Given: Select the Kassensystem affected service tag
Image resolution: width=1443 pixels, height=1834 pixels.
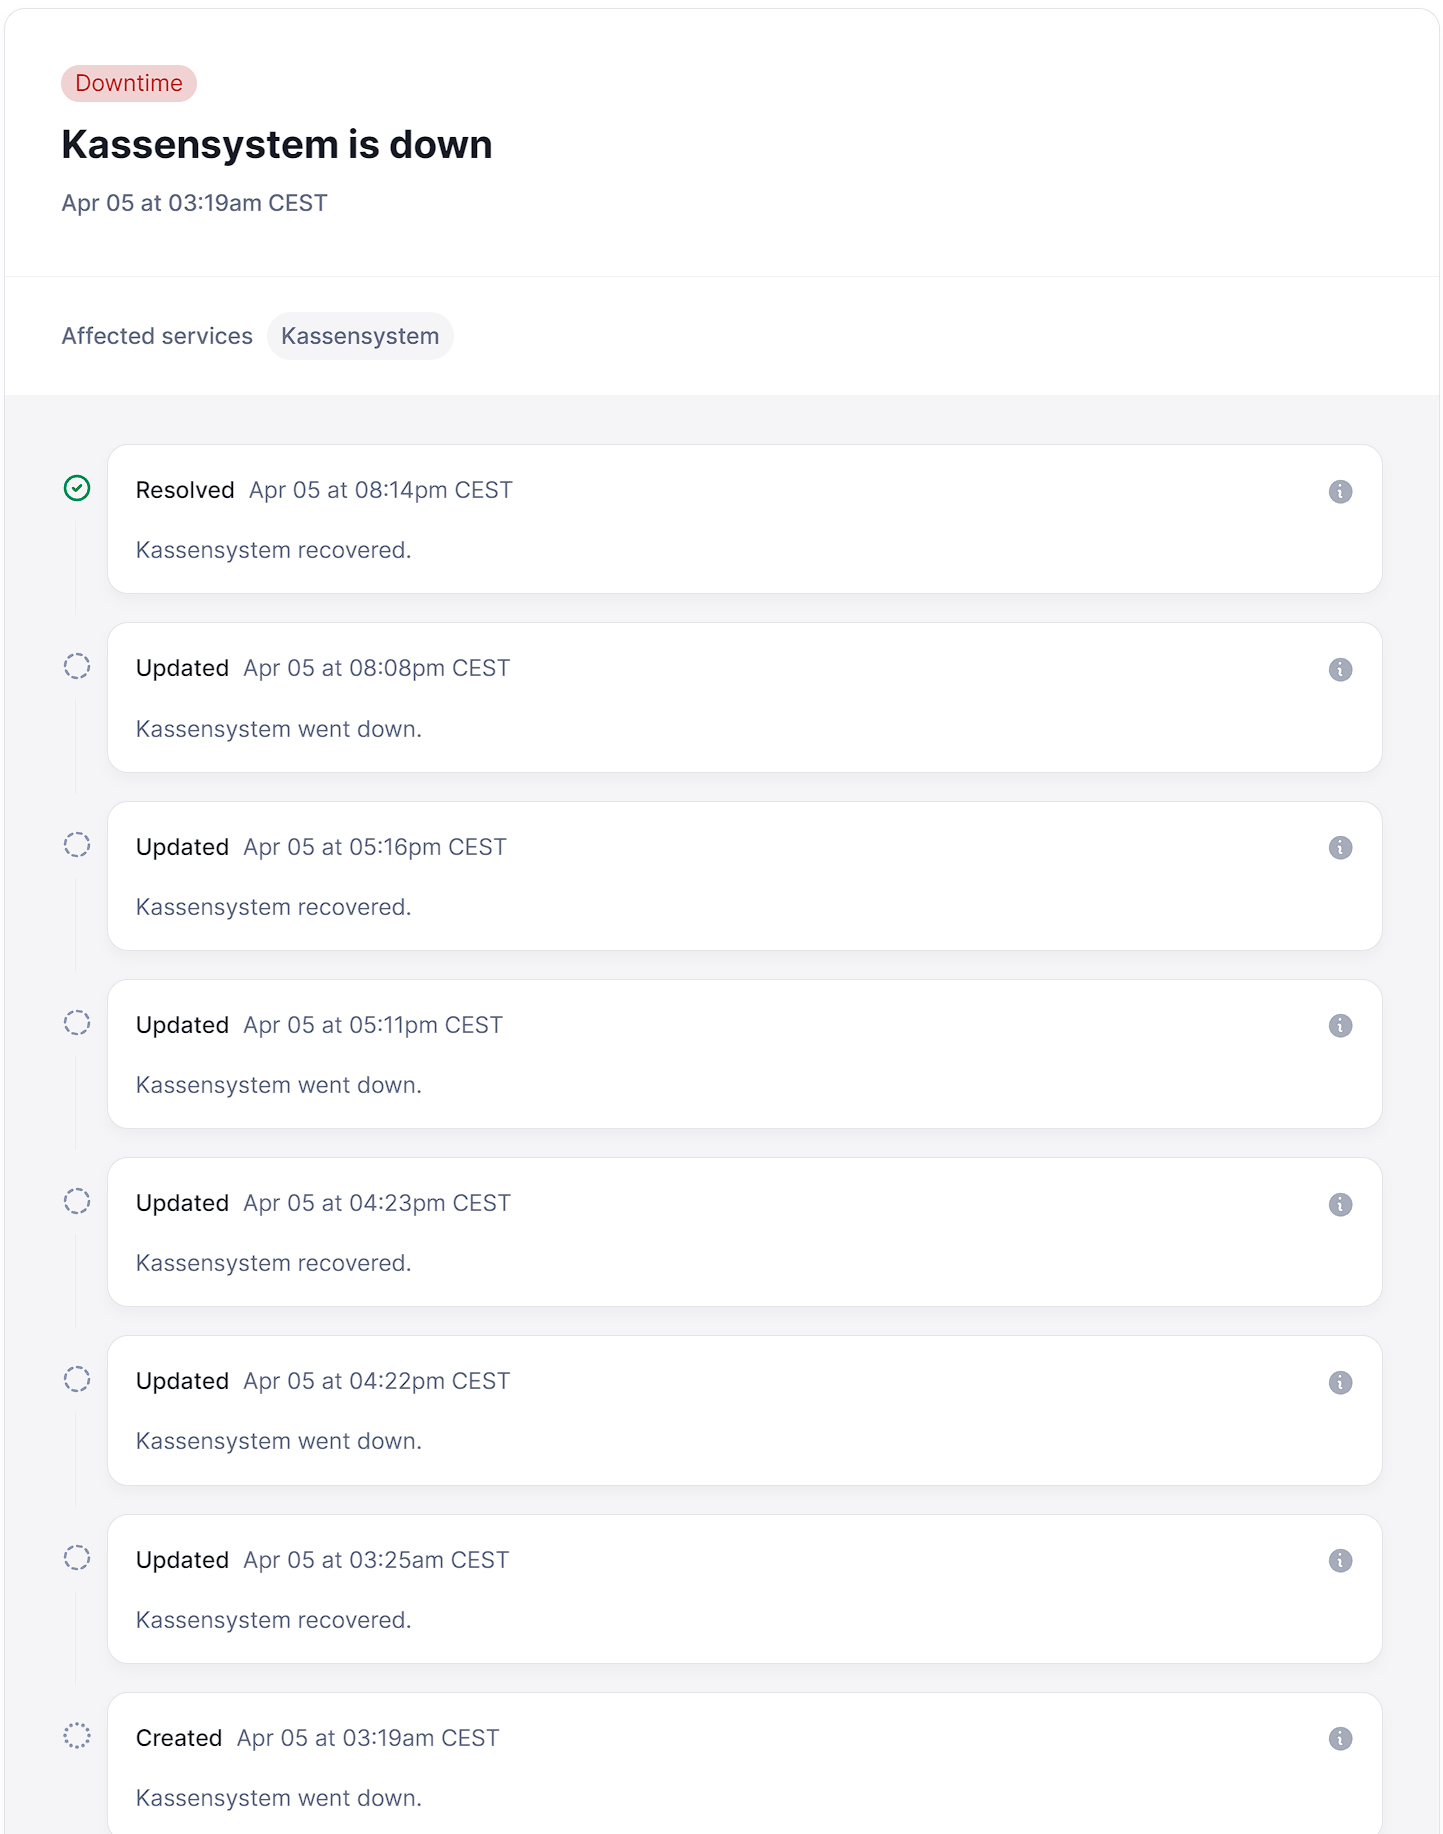Looking at the screenshot, I should click(x=360, y=336).
